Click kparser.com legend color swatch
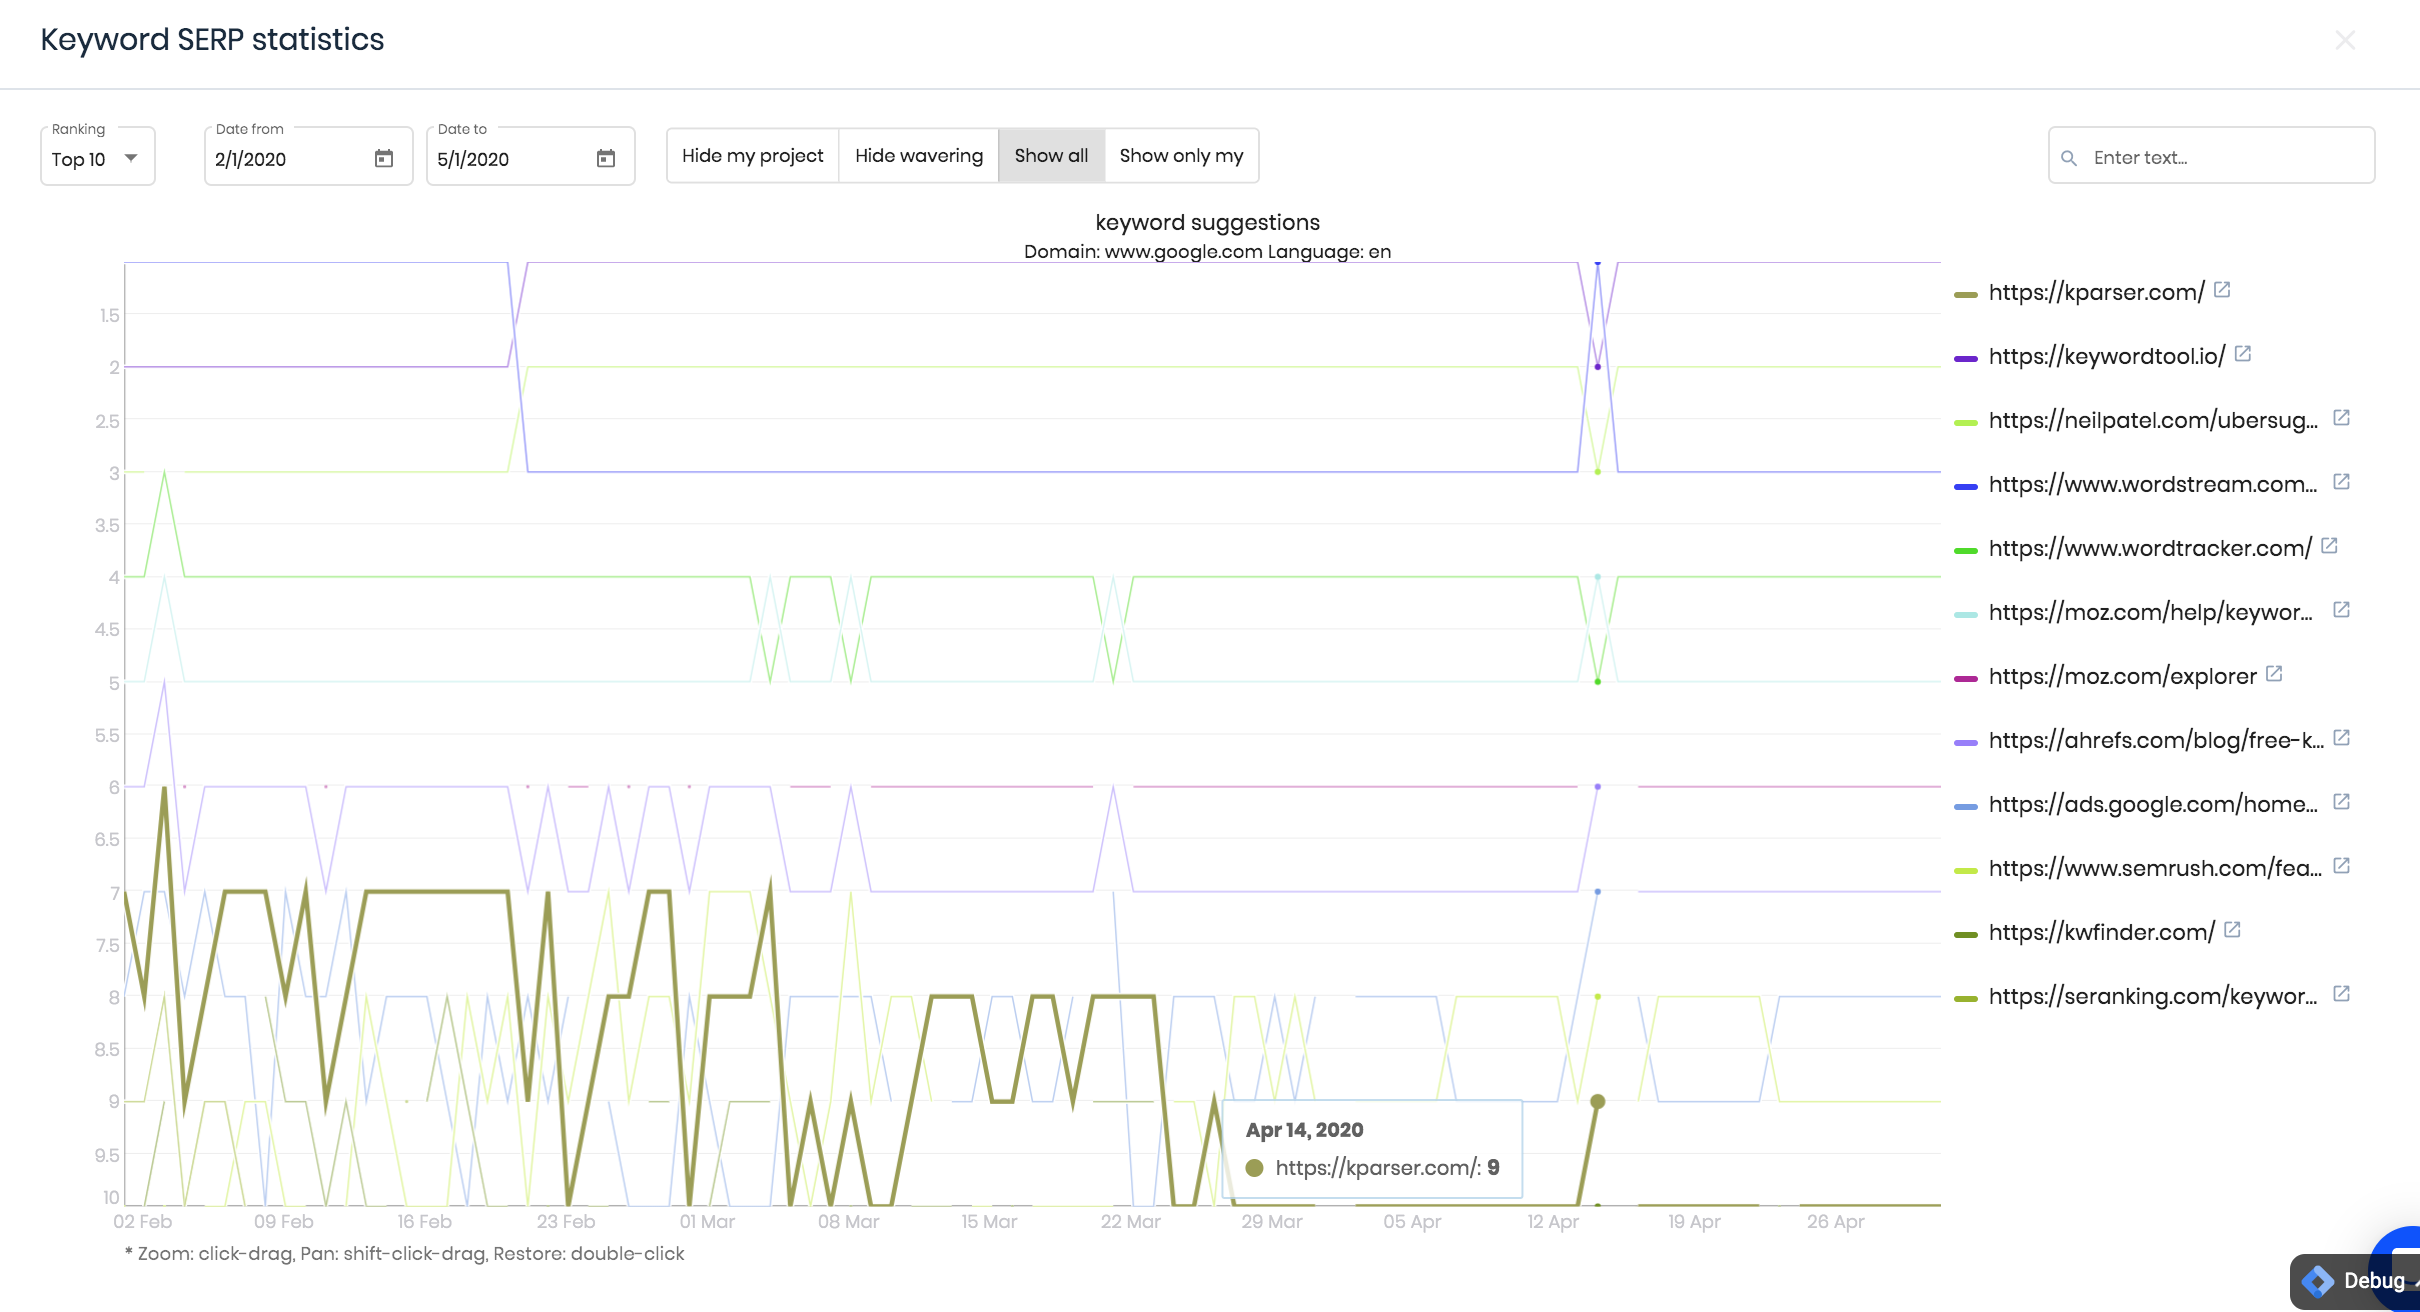Screen dimensions: 2420x1312 [x=1966, y=295]
